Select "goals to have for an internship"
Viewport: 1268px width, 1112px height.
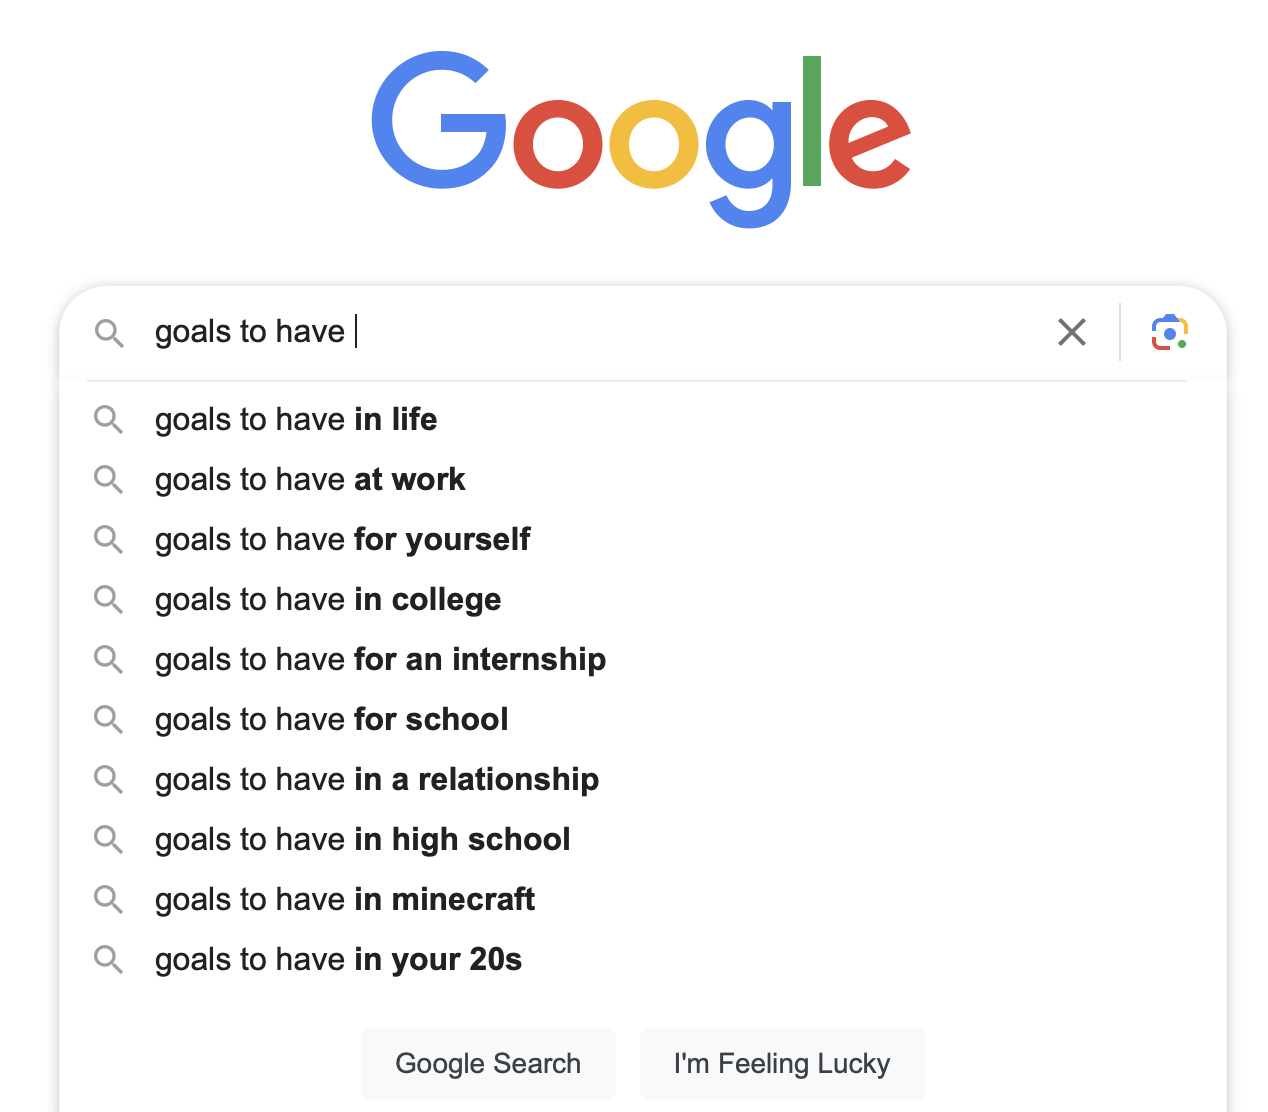coord(380,660)
